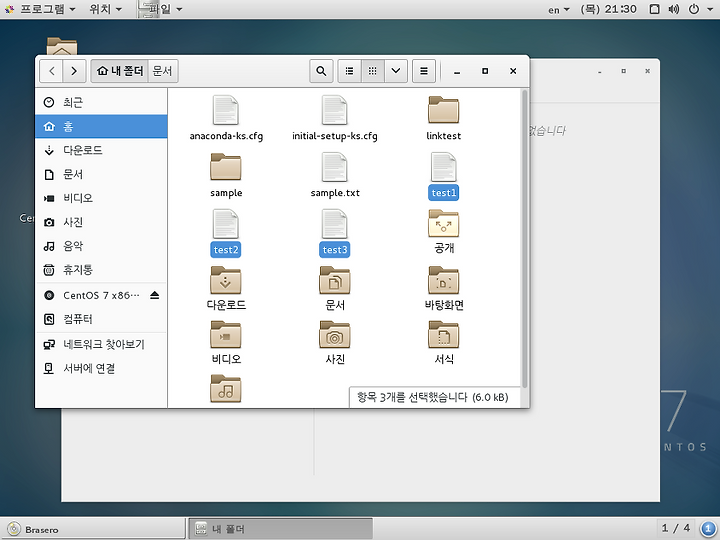Switch to icon grid view
This screenshot has height=540, width=720.
(x=373, y=71)
